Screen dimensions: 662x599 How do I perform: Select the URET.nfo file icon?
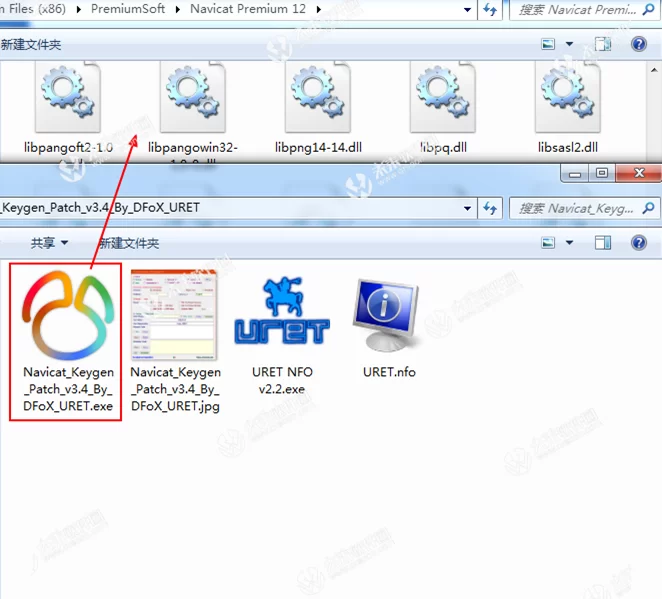click(x=389, y=315)
